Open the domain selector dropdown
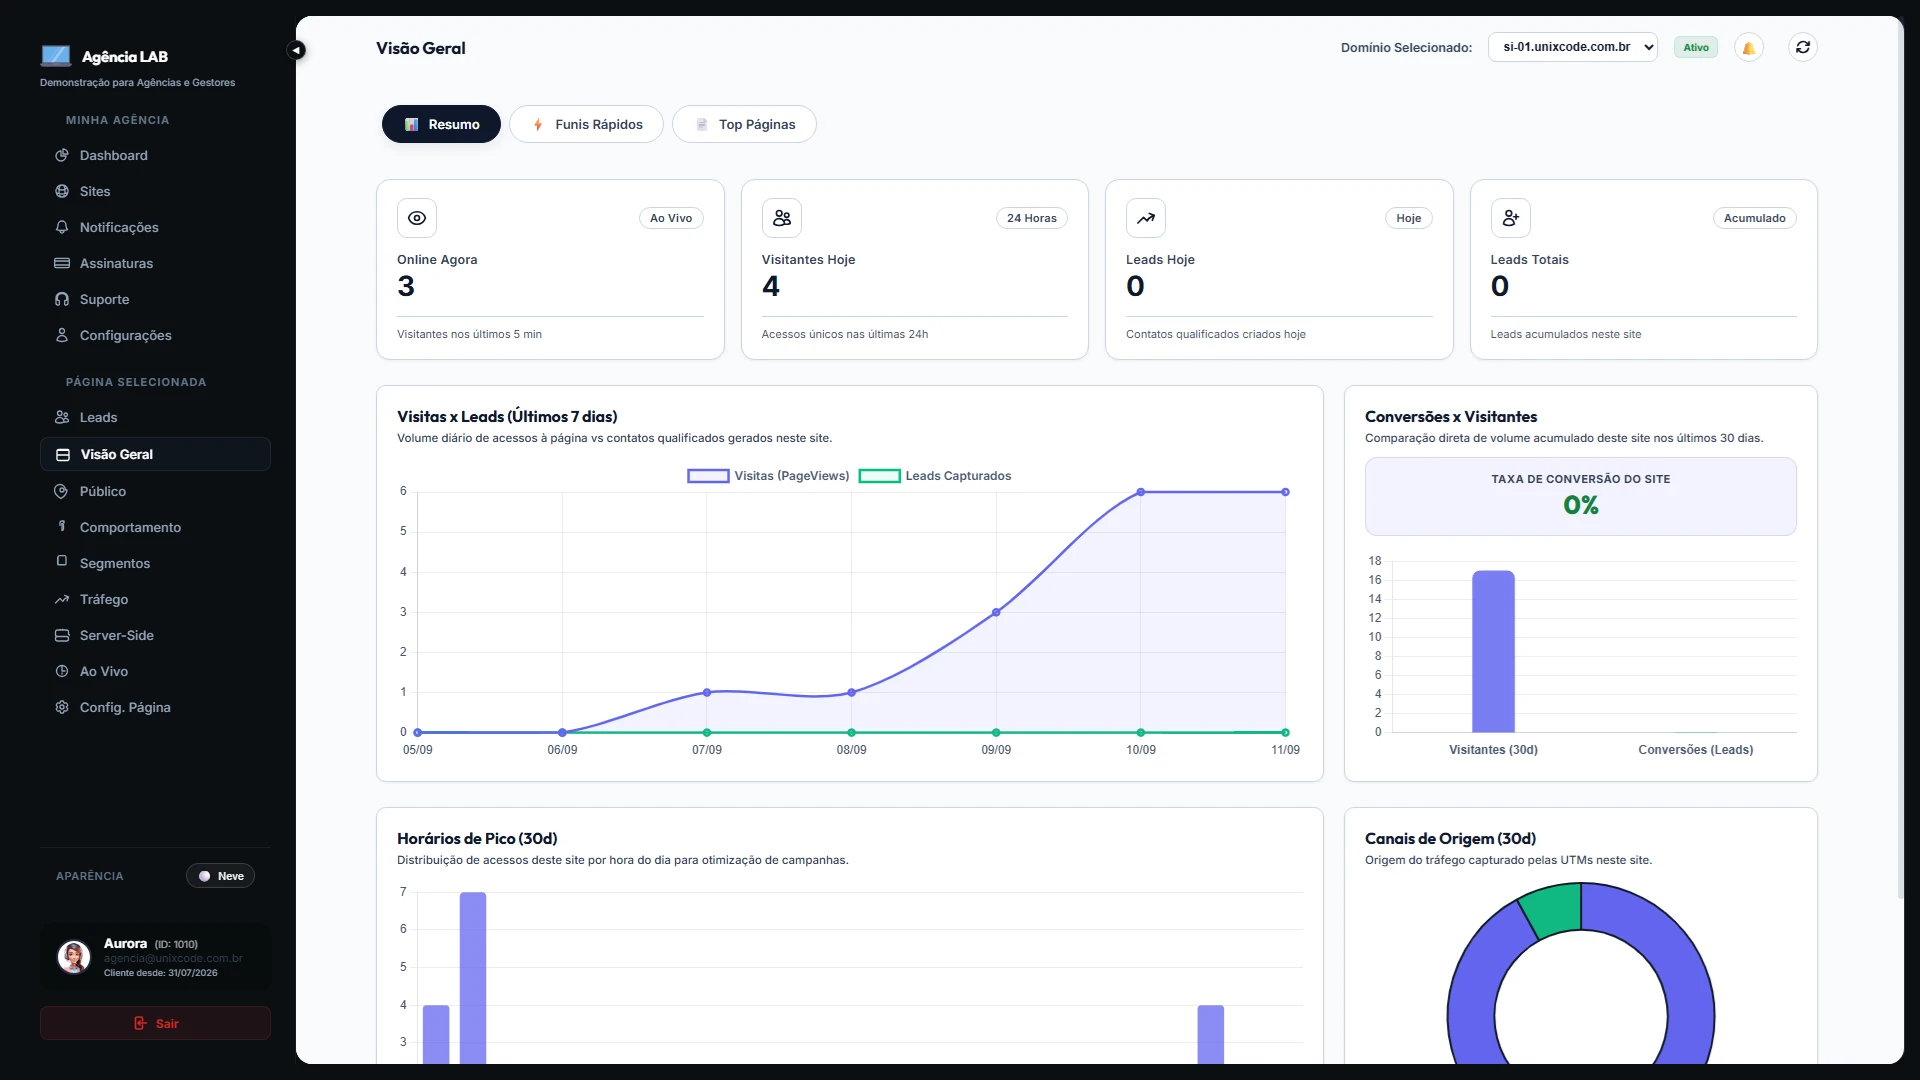 pyautogui.click(x=1573, y=47)
